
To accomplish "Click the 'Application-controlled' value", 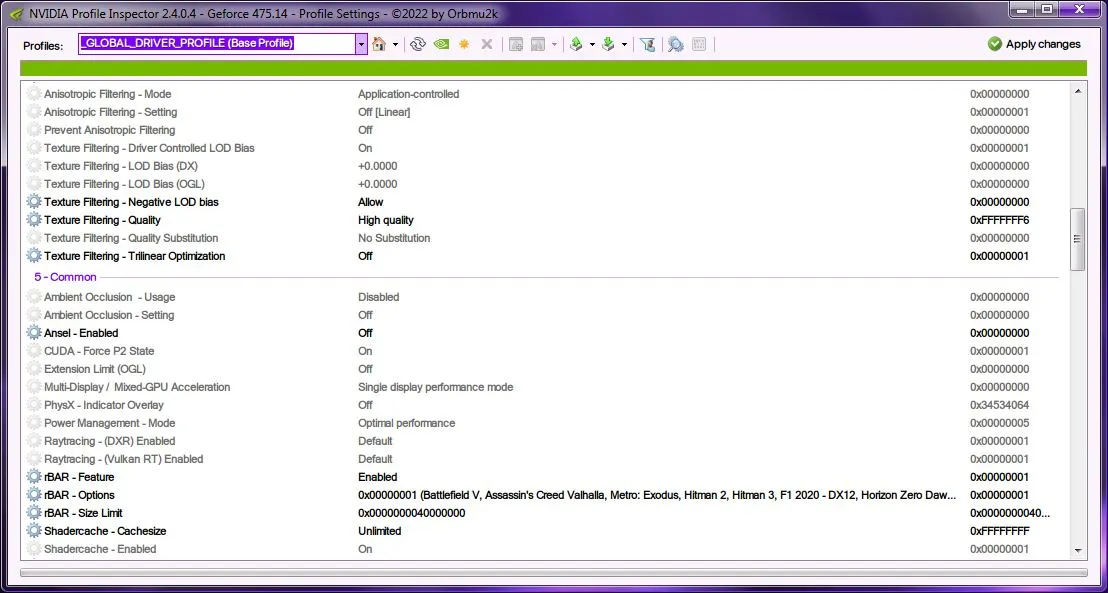I will point(408,94).
